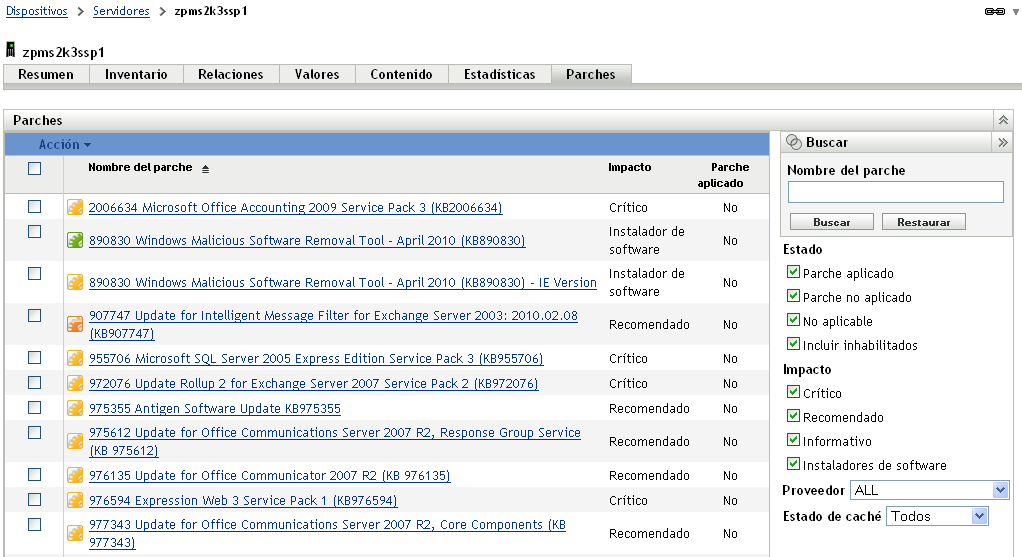This screenshot has height=557, width=1022.
Task: Uncheck the No aplicable filter
Action: click(793, 320)
